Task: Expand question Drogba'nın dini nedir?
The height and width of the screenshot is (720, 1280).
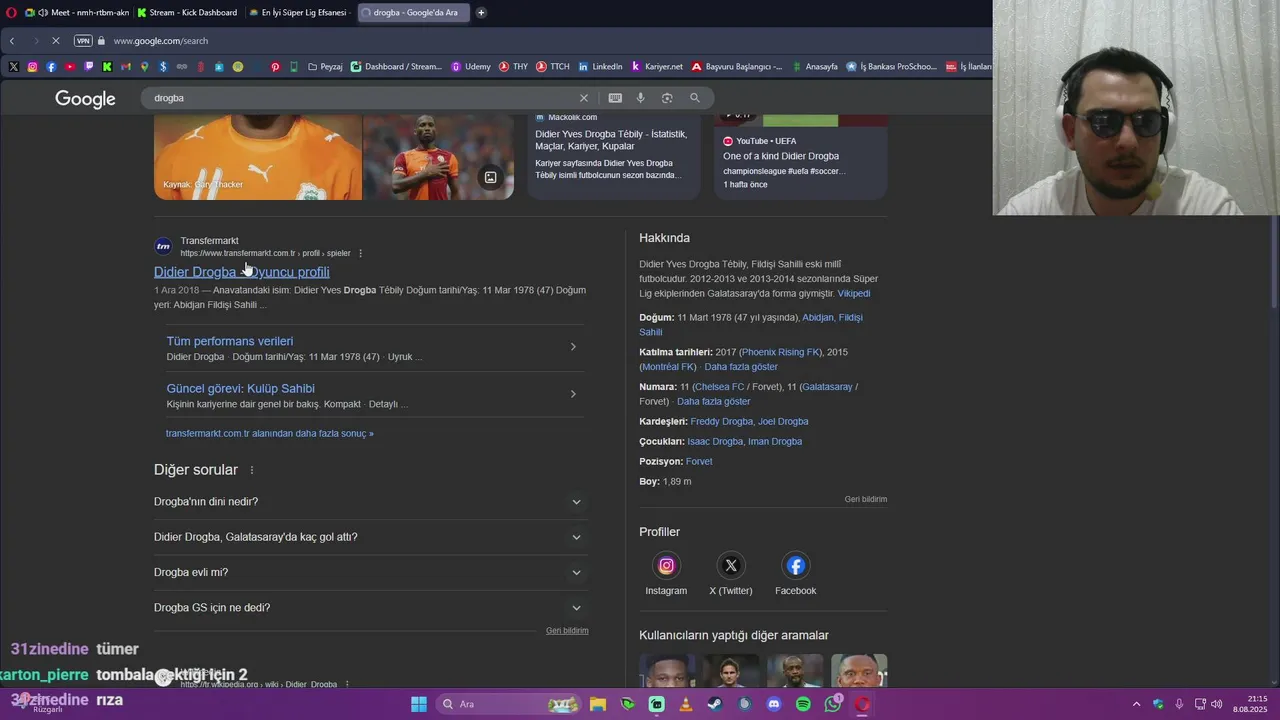Action: click(x=370, y=502)
